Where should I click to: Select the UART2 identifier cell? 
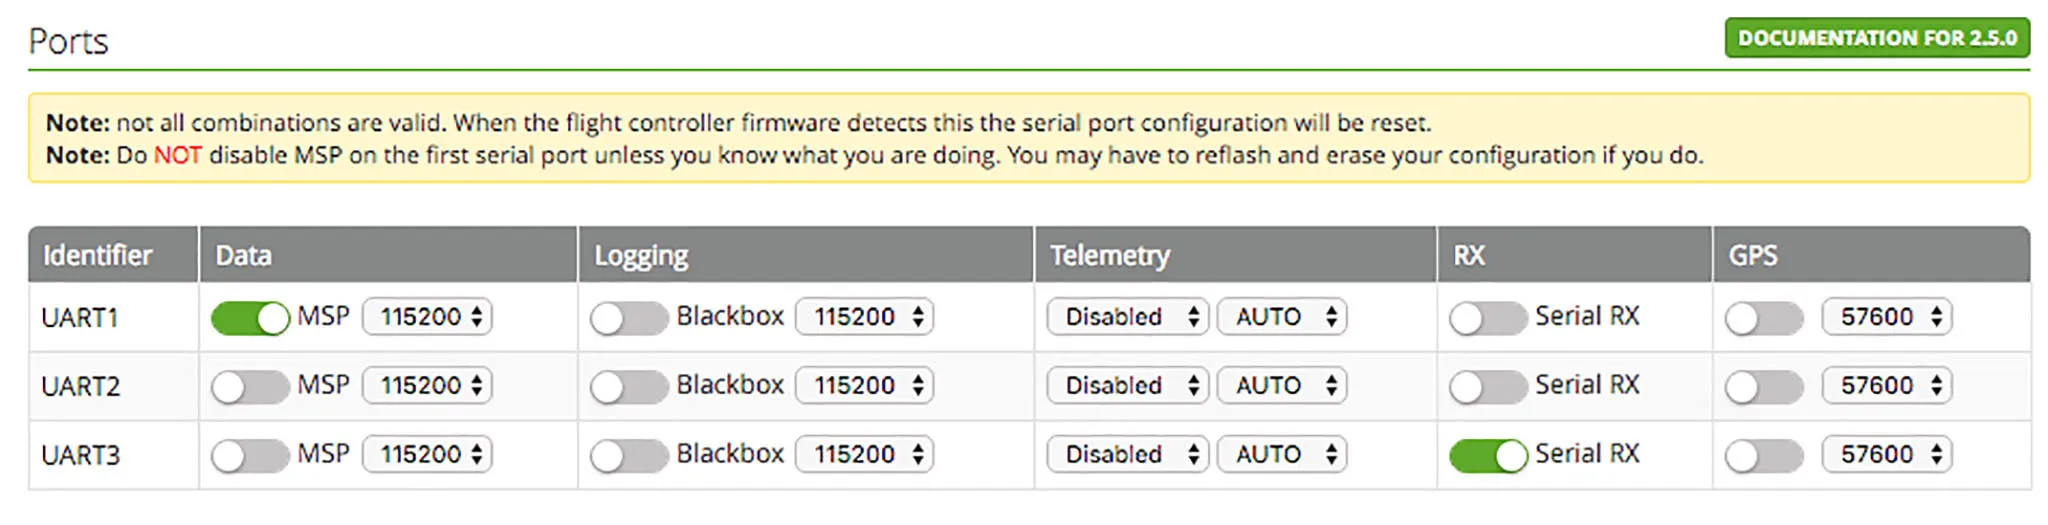click(81, 387)
